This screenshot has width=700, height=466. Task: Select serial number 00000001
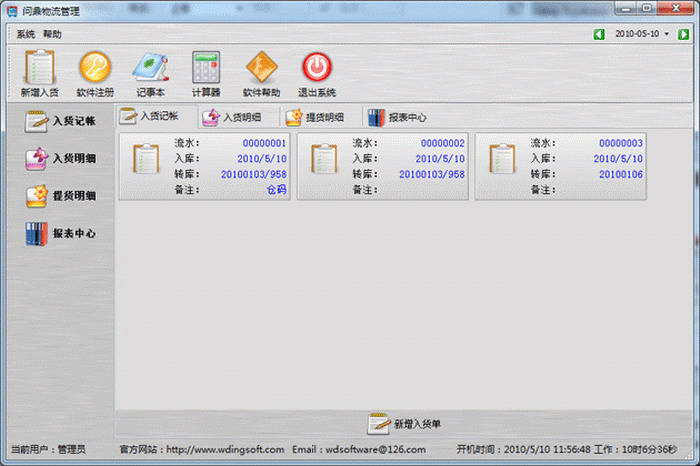pos(264,143)
